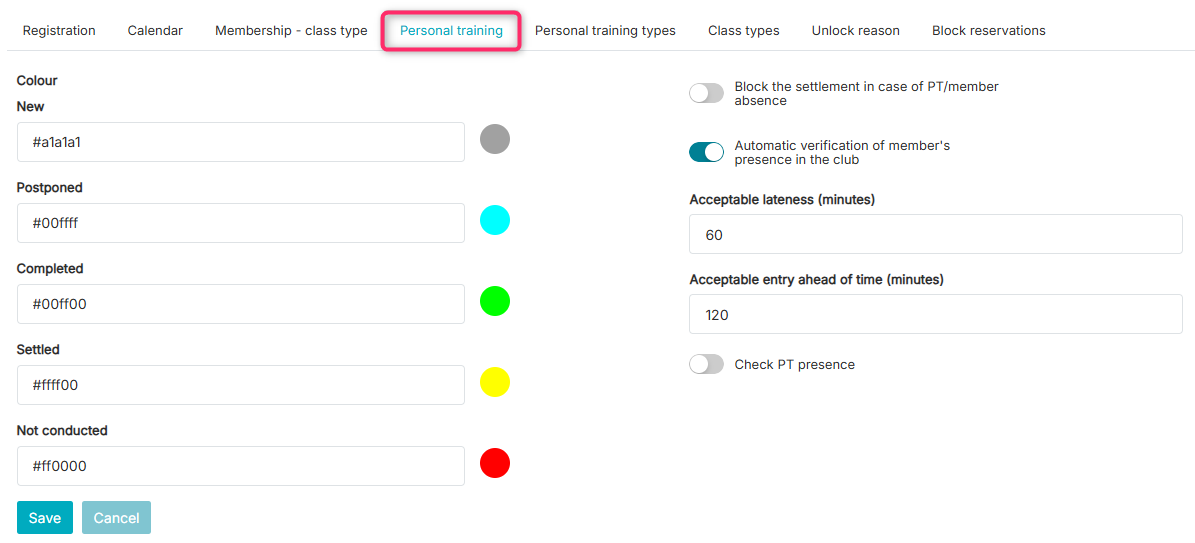The width and height of the screenshot is (1195, 543).
Task: Click the New colour hex input field
Action: pyautogui.click(x=241, y=142)
